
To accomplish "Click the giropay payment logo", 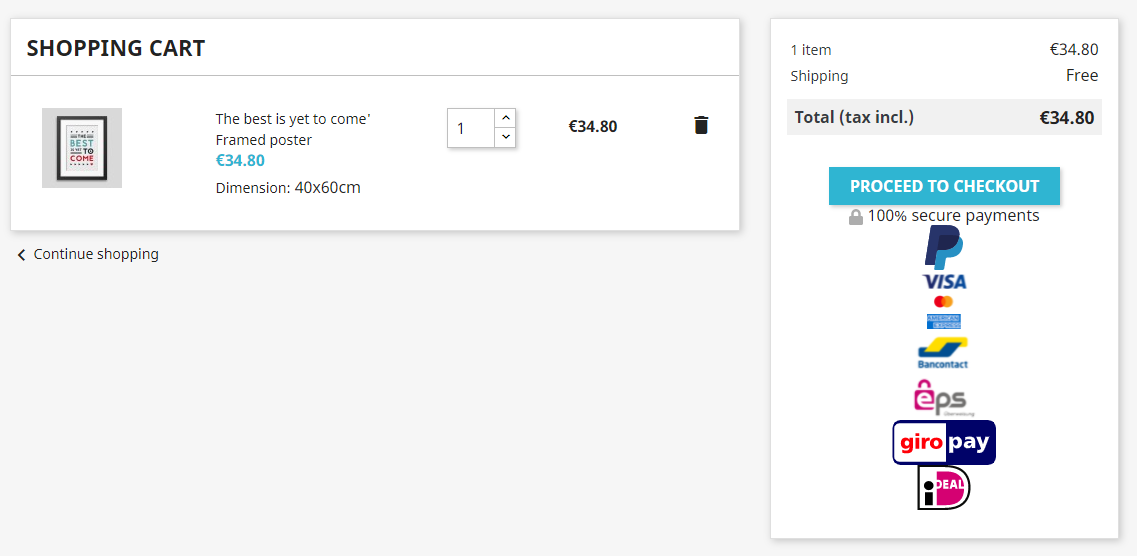I will [x=944, y=442].
